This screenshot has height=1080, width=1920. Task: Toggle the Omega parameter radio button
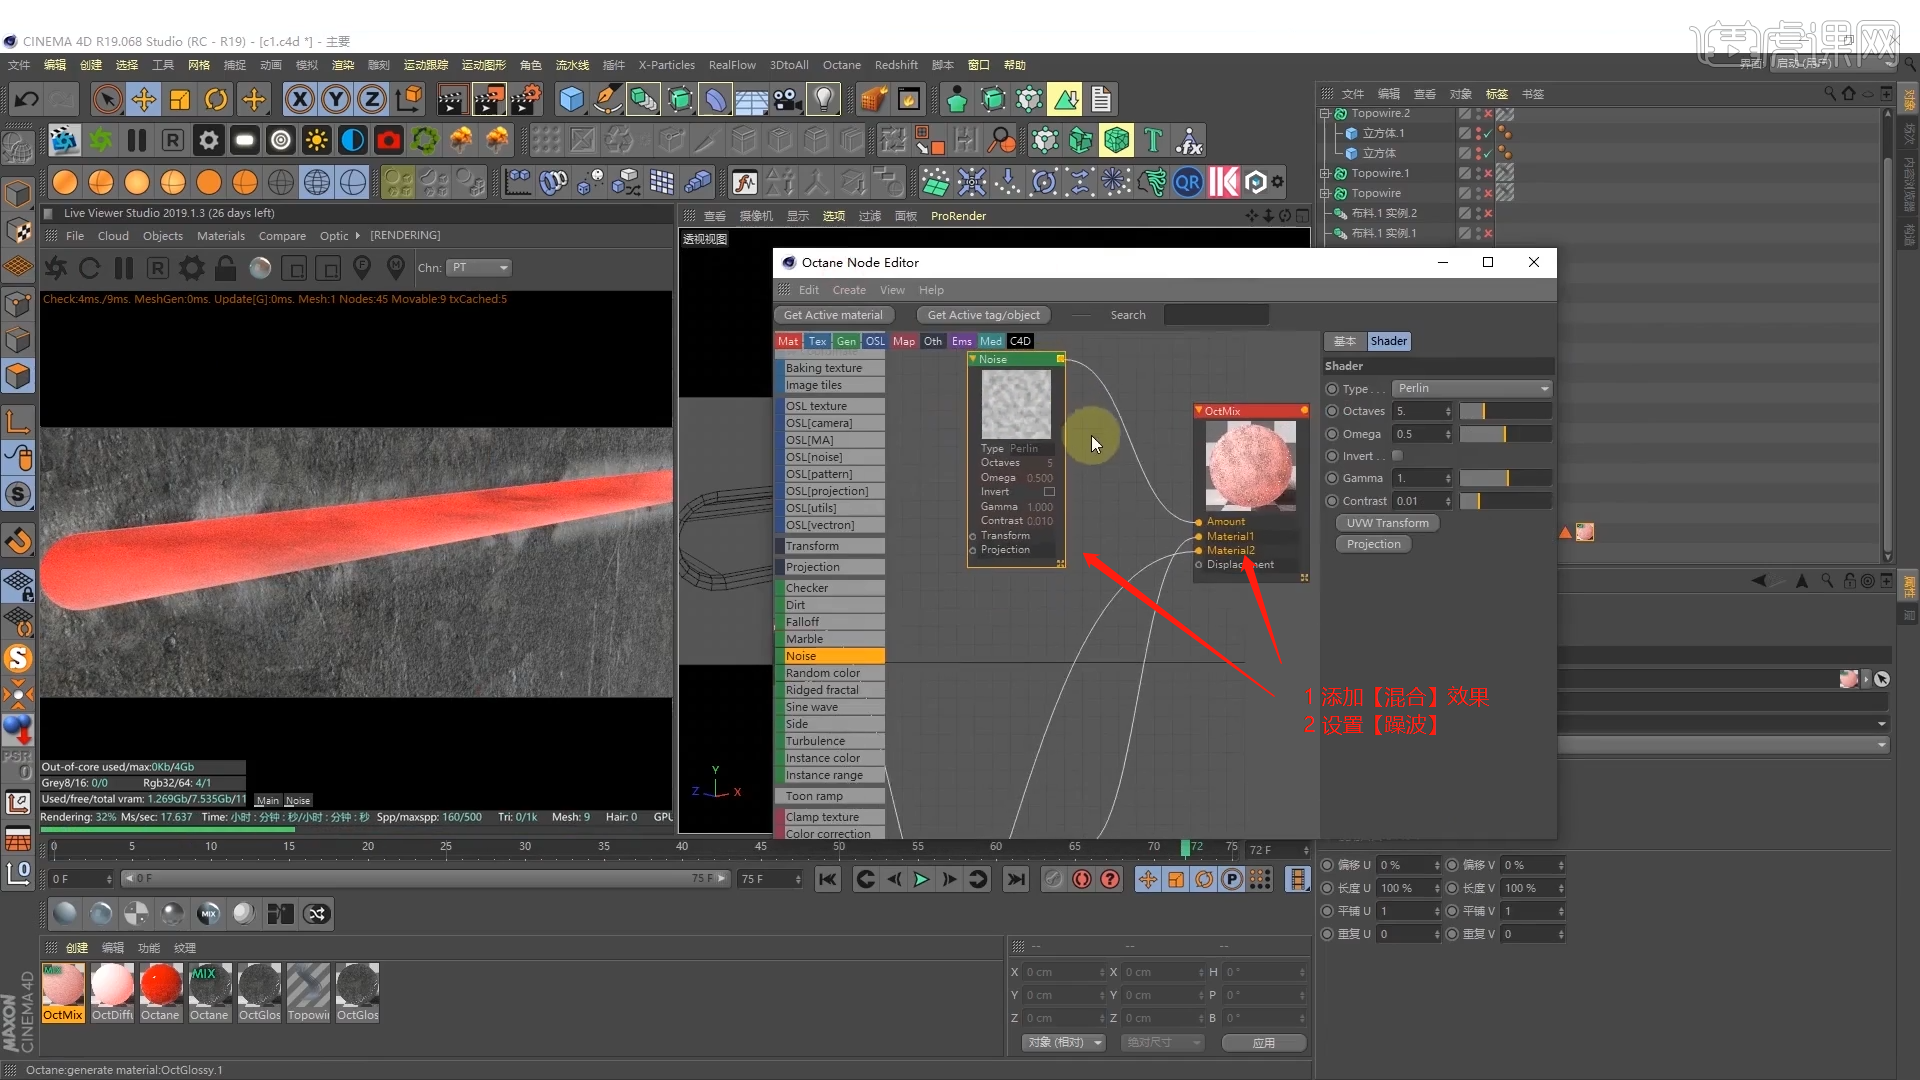tap(1332, 434)
